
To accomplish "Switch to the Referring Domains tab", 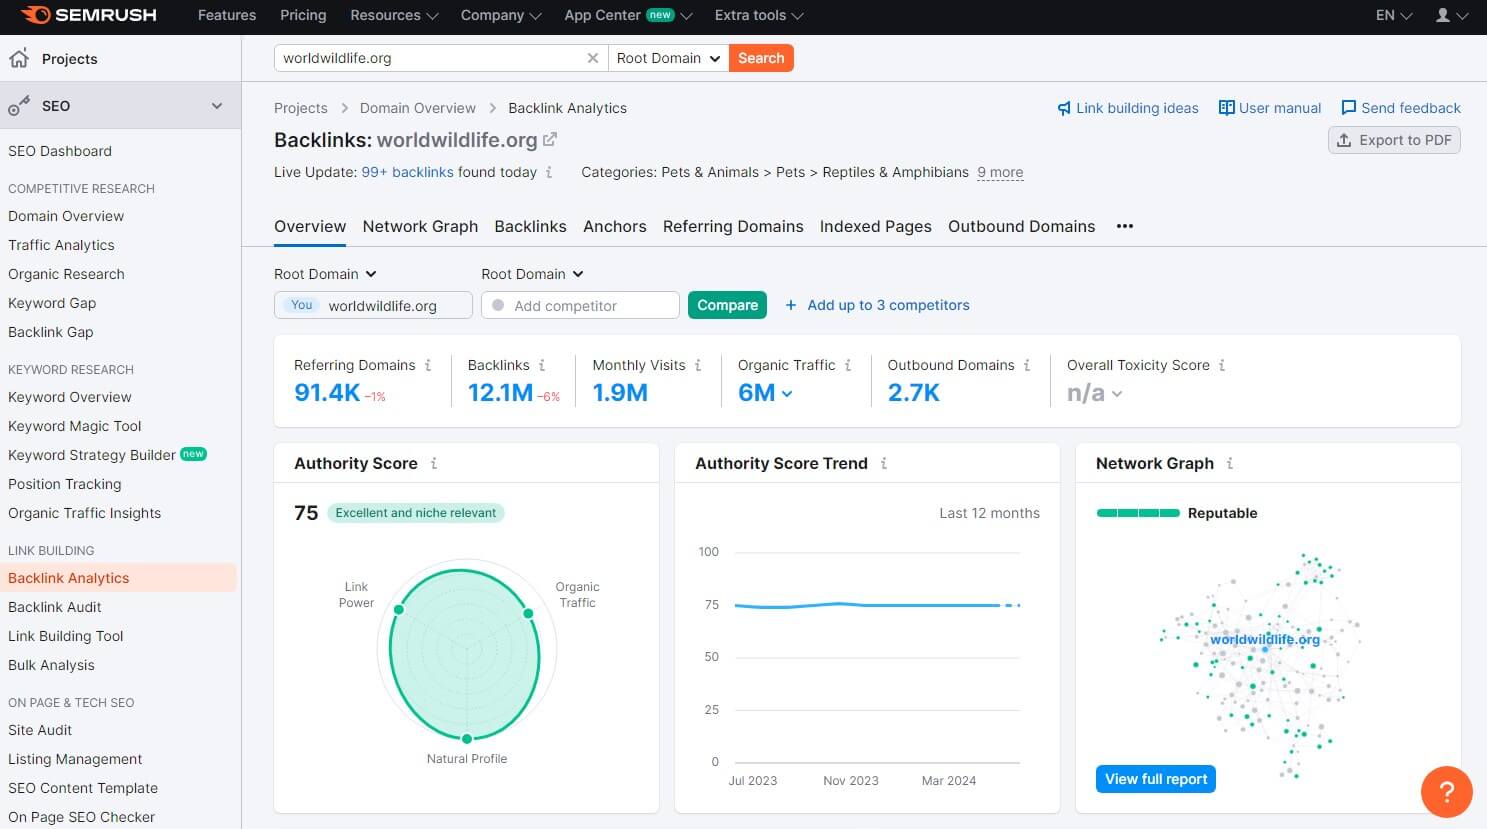I will 733,226.
